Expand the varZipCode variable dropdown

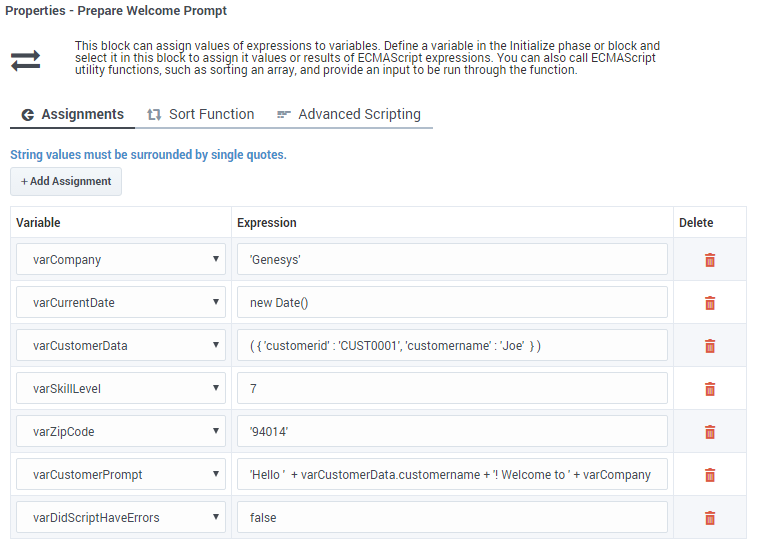click(x=120, y=432)
